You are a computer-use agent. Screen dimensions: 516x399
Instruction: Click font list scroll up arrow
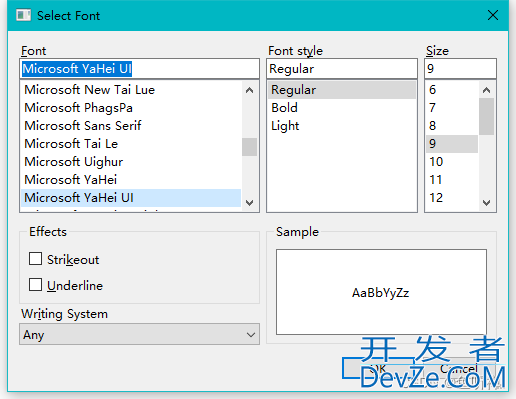click(x=249, y=90)
